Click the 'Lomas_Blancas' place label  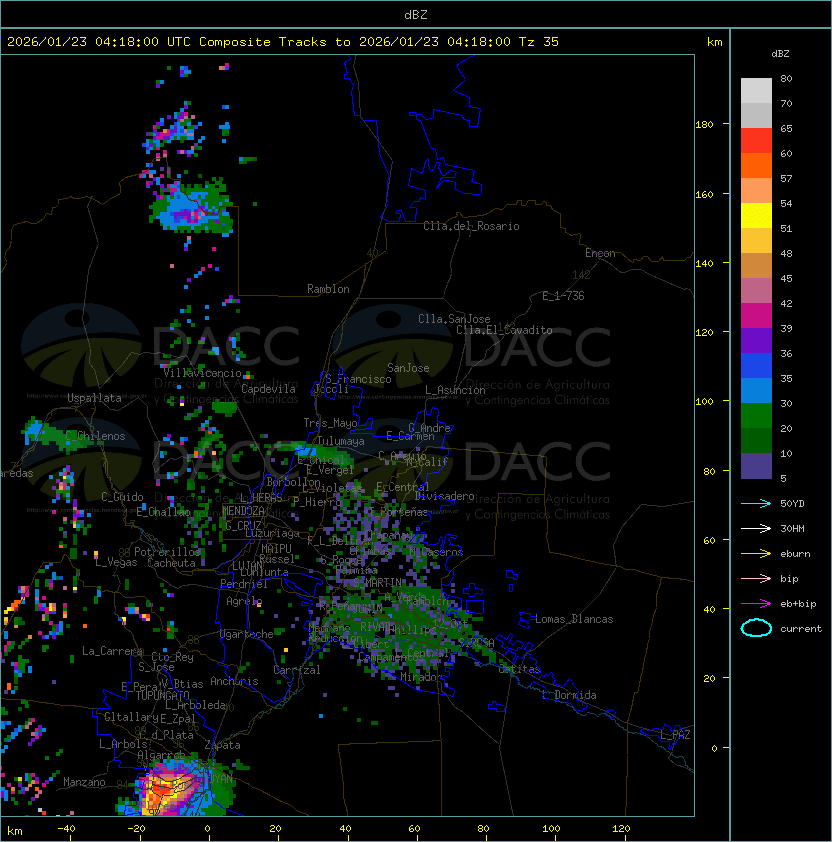click(x=574, y=620)
